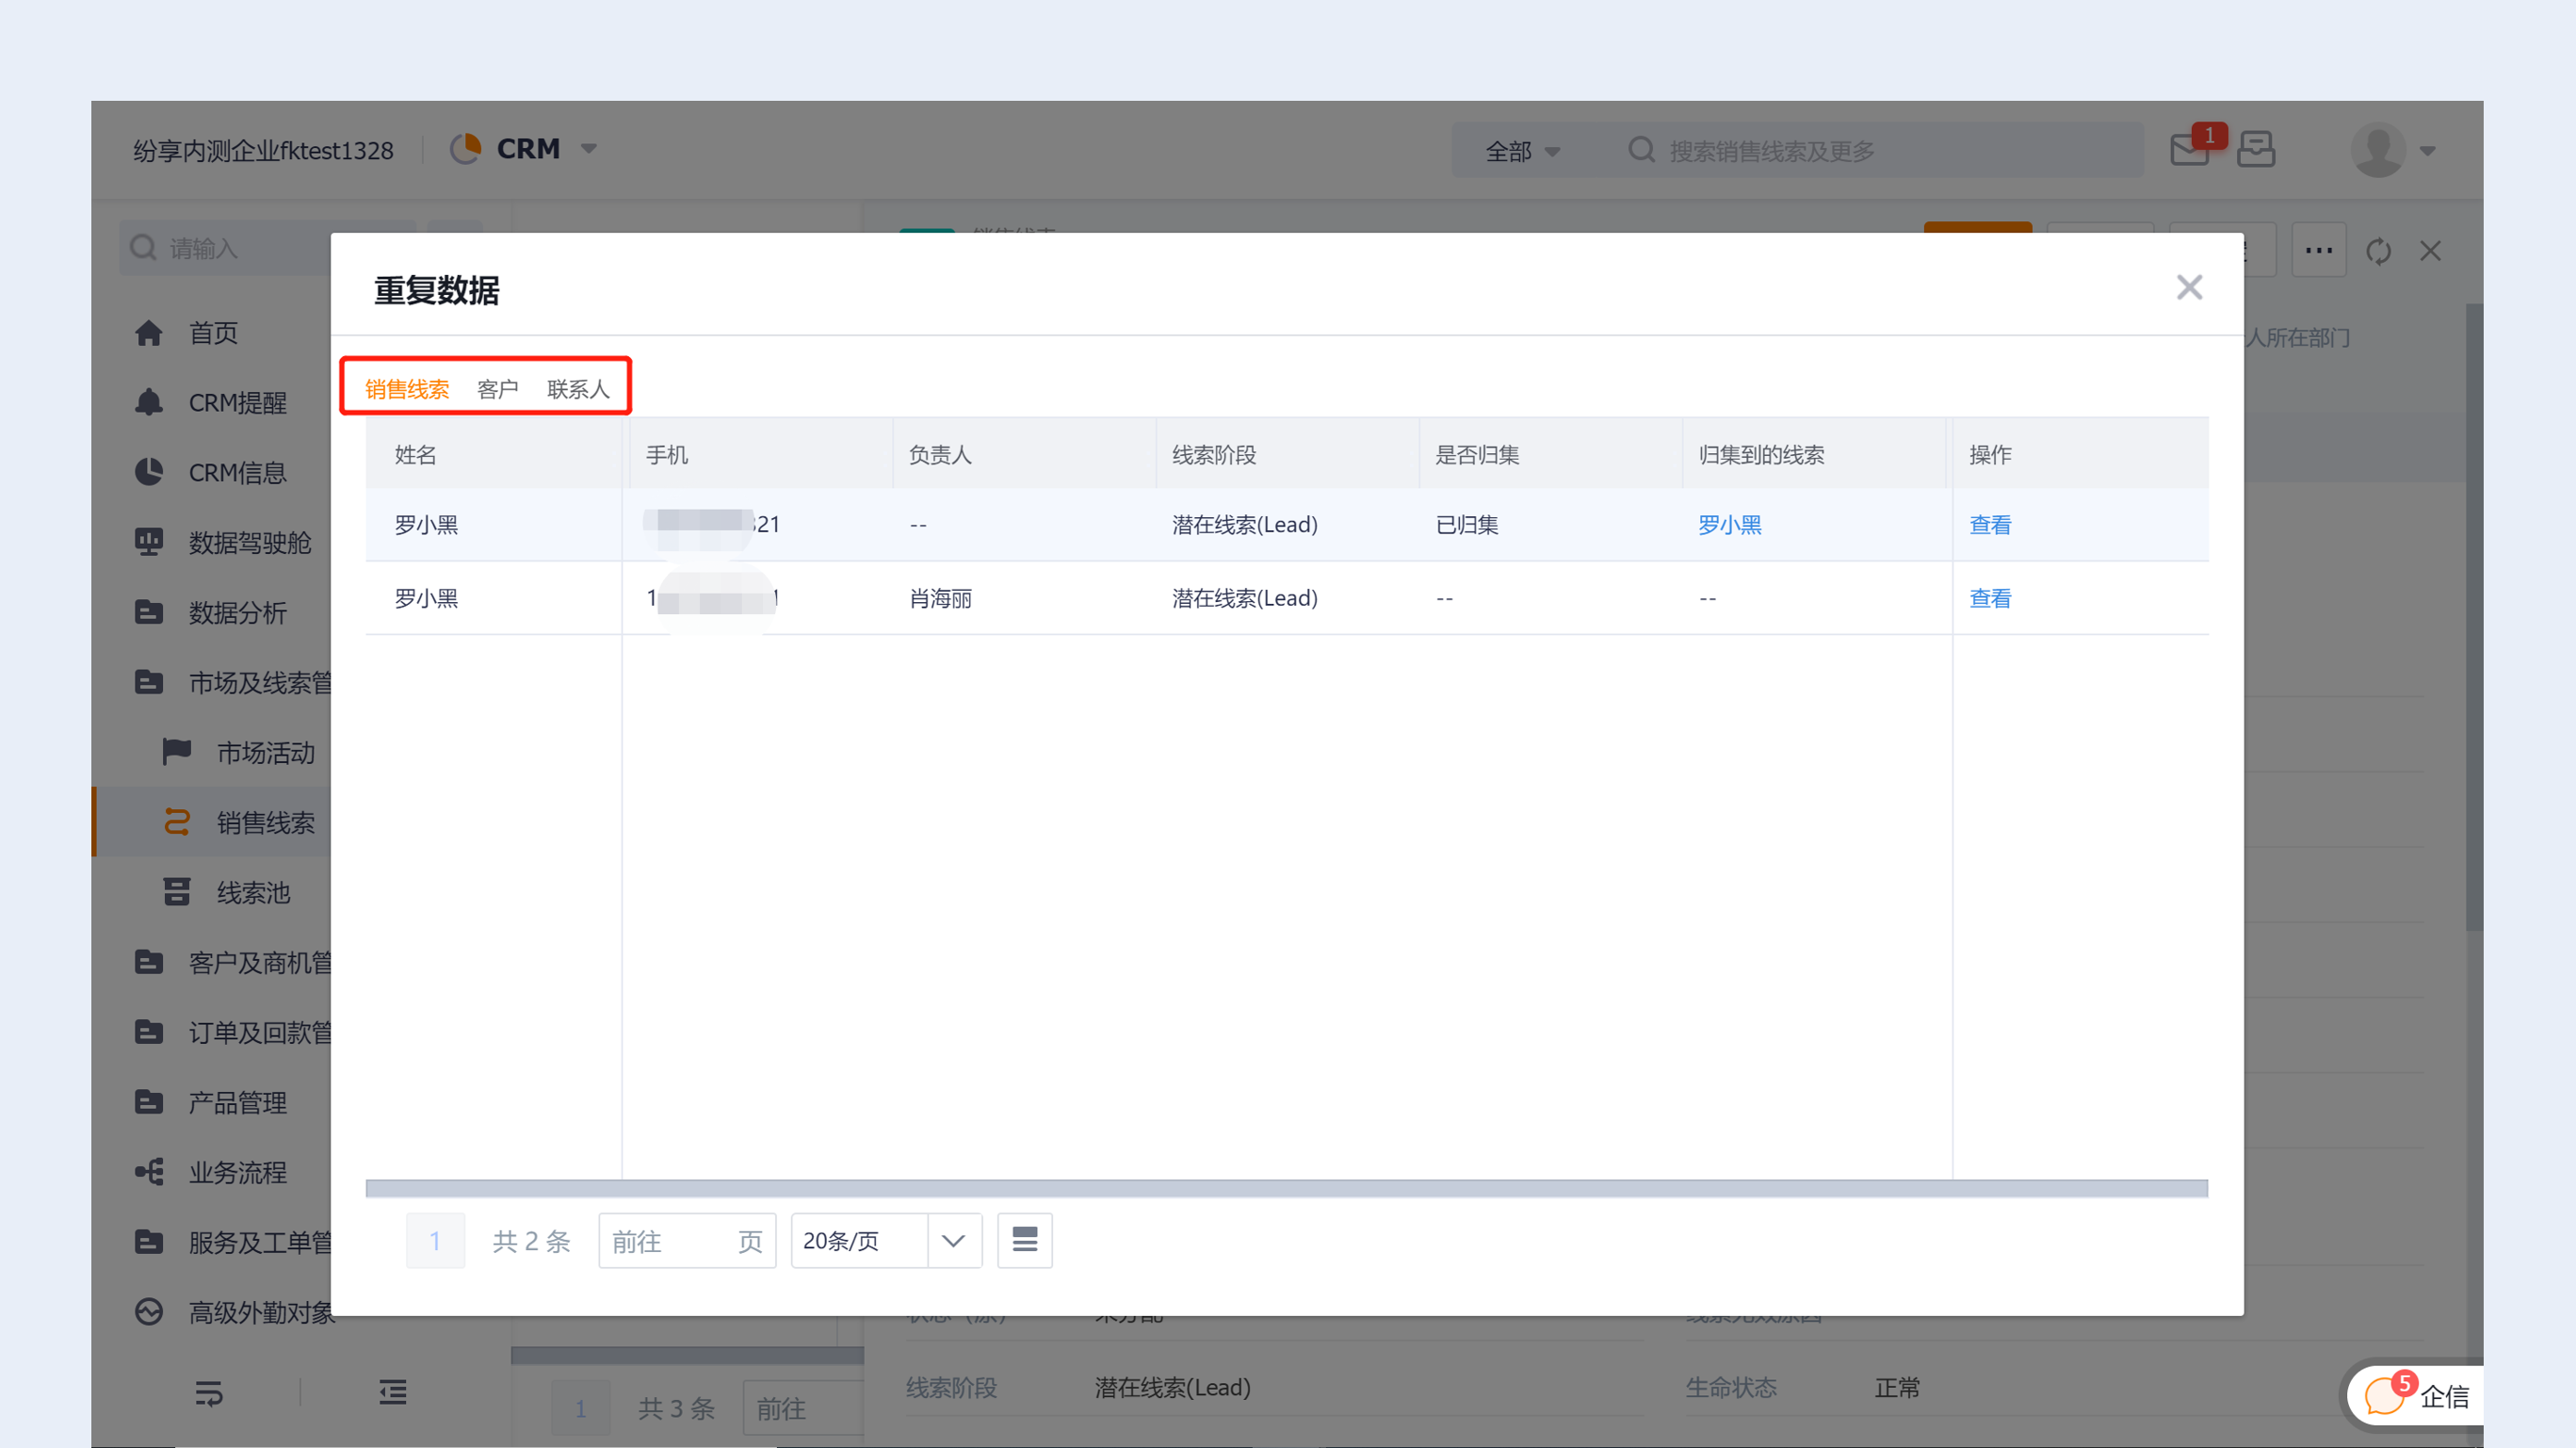This screenshot has width=2576, height=1448.
Task: Click the detail panel vertical scrollbar
Action: (x=2474, y=617)
